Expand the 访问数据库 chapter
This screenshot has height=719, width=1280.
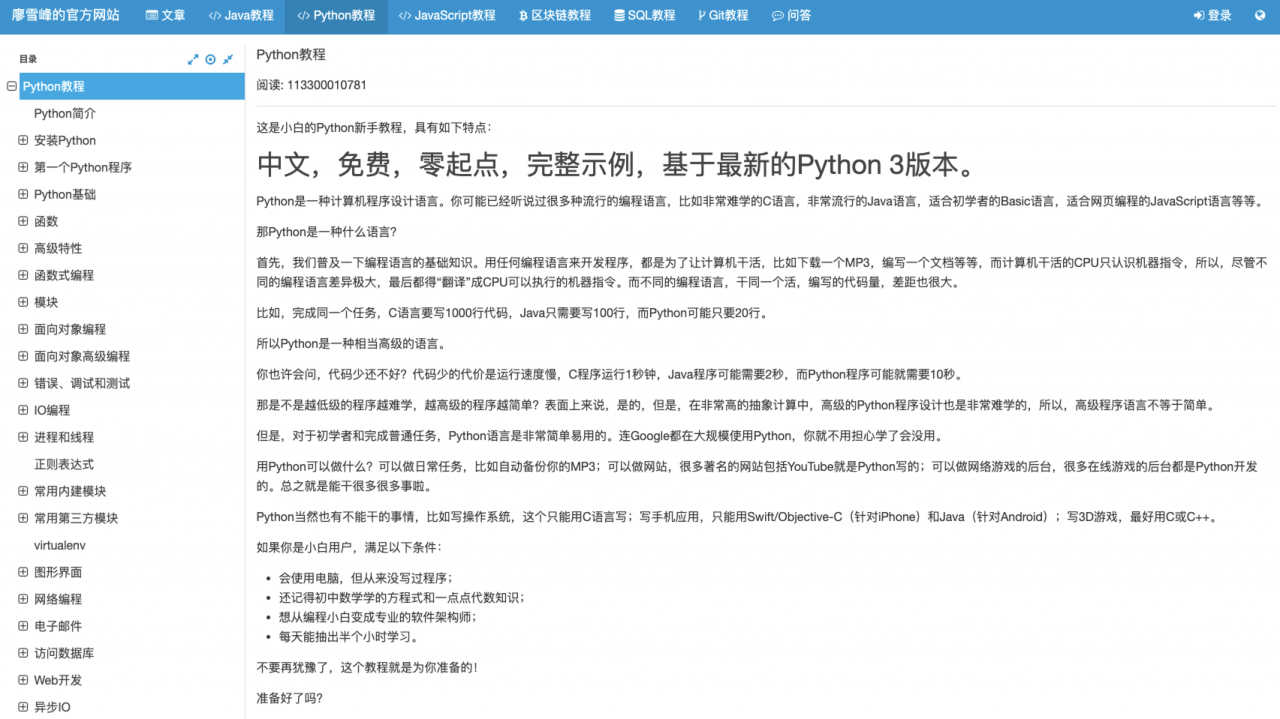23,653
